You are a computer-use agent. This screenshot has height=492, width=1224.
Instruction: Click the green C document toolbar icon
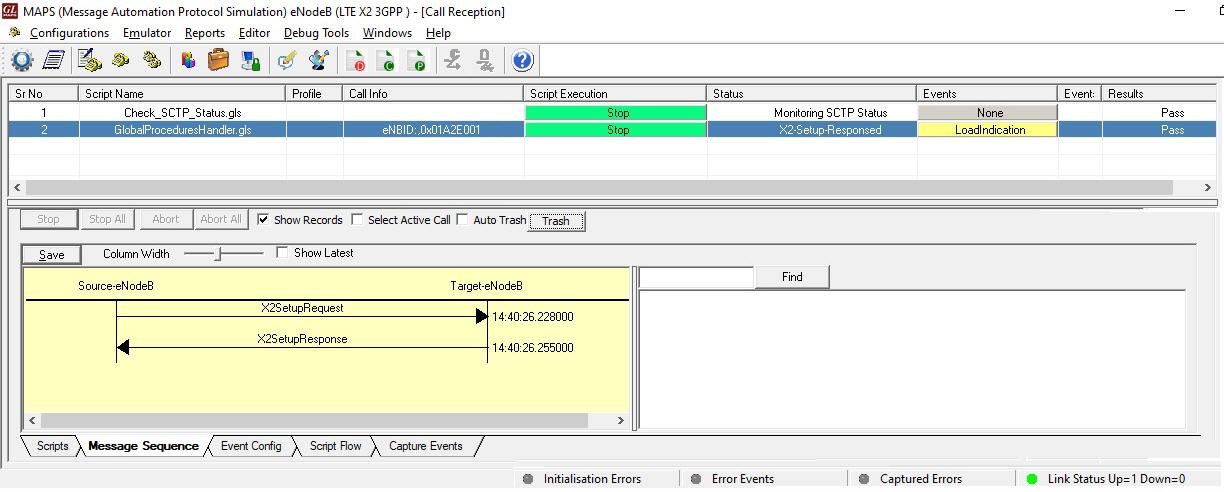pos(387,61)
